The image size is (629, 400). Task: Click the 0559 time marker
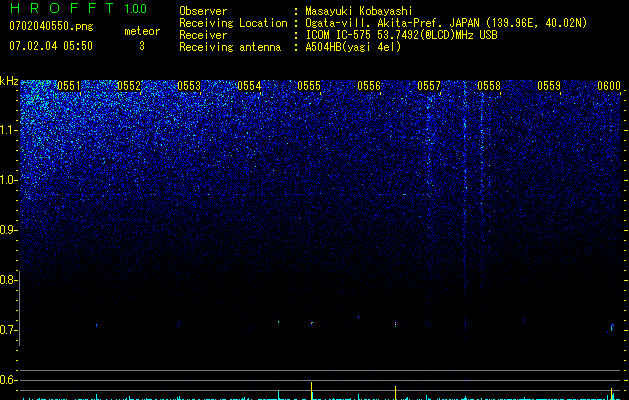coord(549,86)
